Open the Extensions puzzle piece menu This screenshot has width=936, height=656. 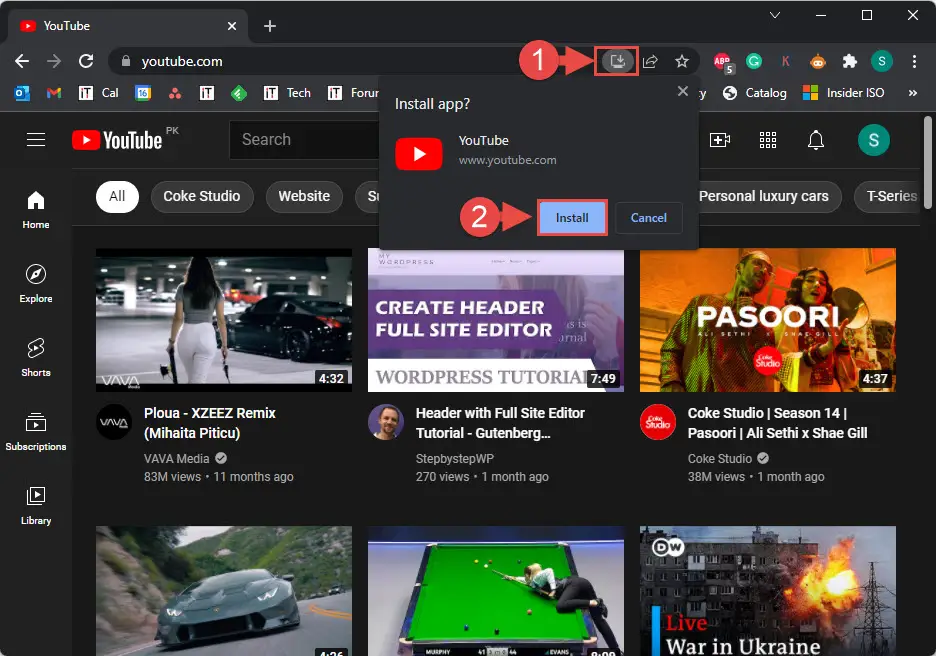click(849, 61)
